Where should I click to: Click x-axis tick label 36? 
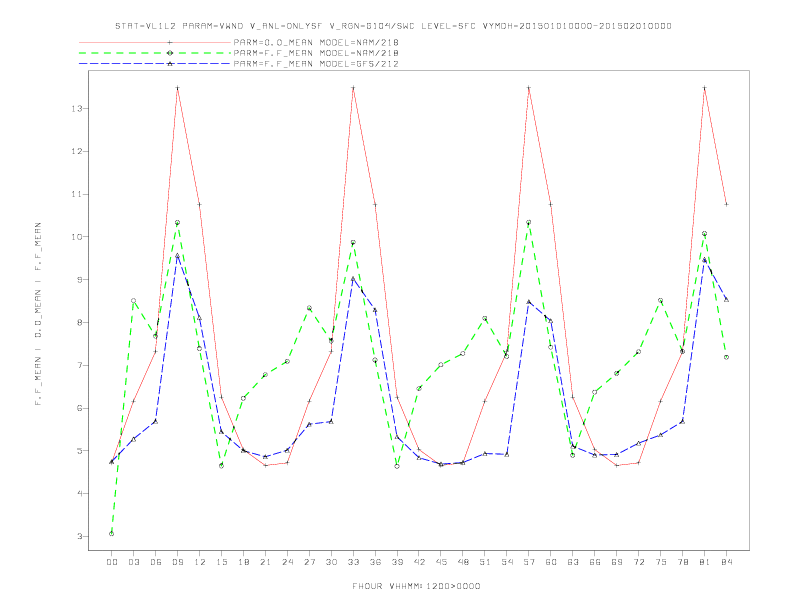(375, 562)
